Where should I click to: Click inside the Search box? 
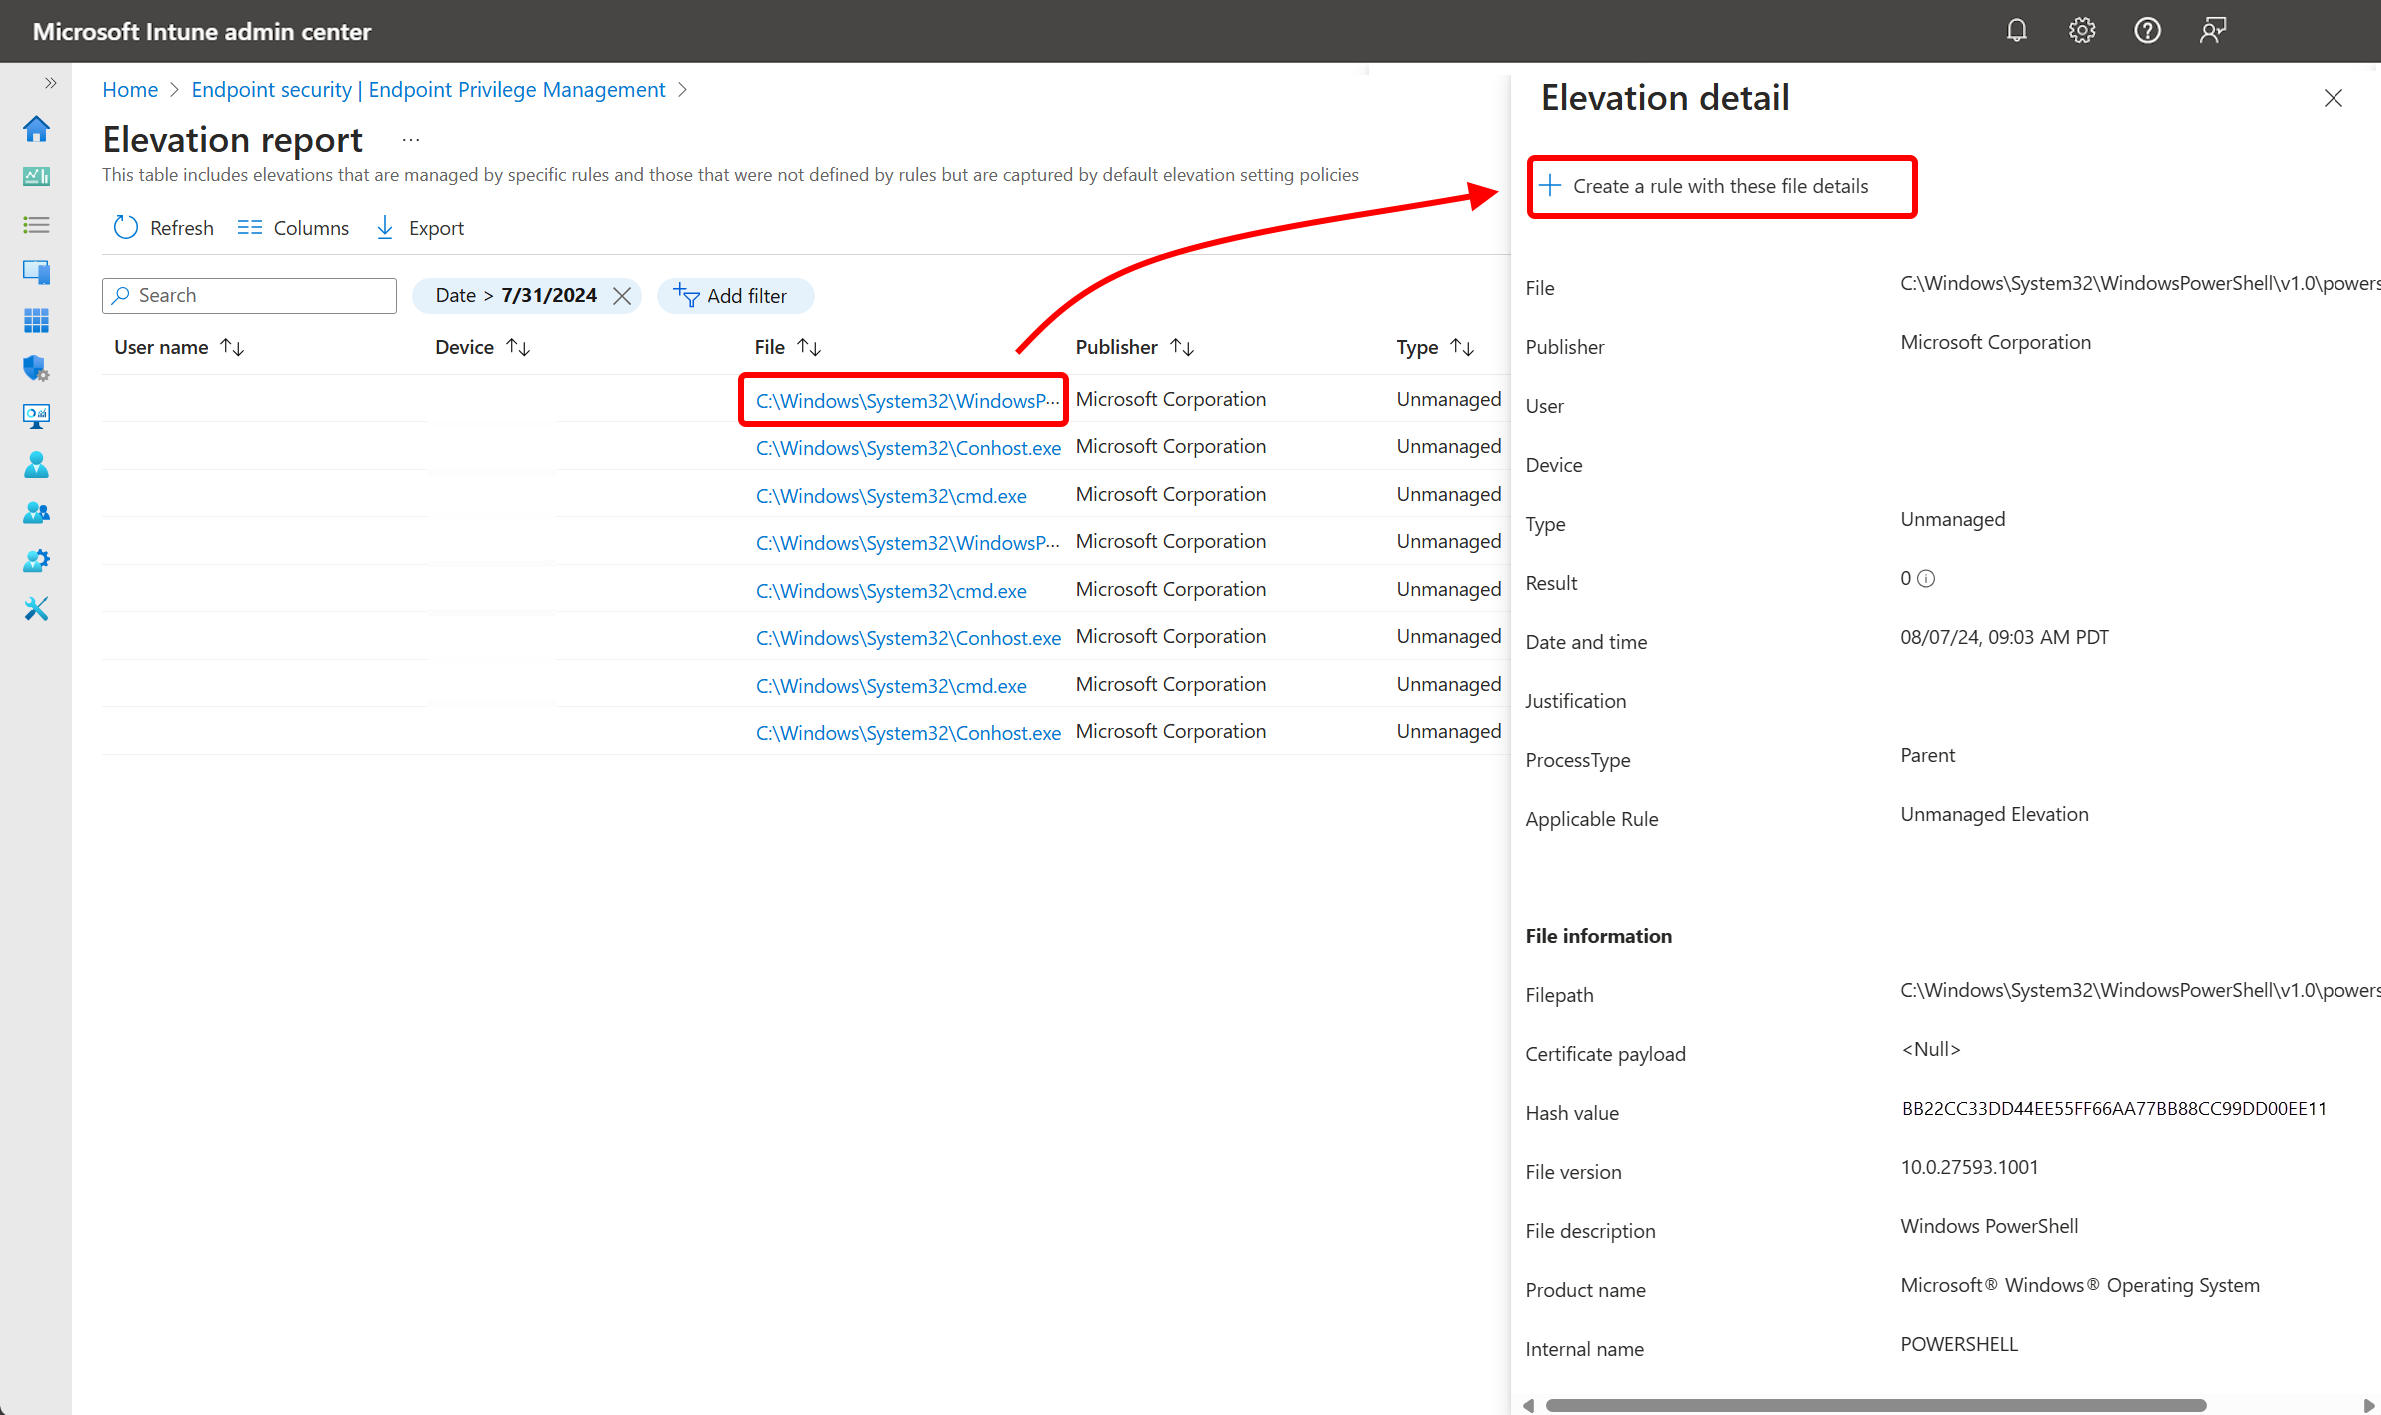pyautogui.click(x=248, y=295)
